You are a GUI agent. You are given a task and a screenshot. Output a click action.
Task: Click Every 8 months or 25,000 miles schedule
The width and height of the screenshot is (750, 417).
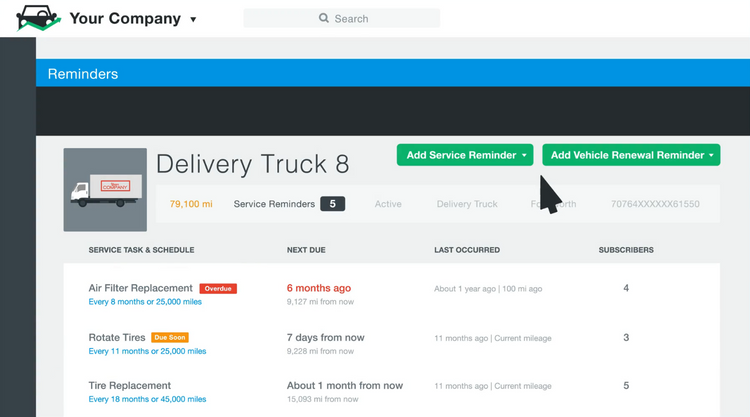coord(147,303)
